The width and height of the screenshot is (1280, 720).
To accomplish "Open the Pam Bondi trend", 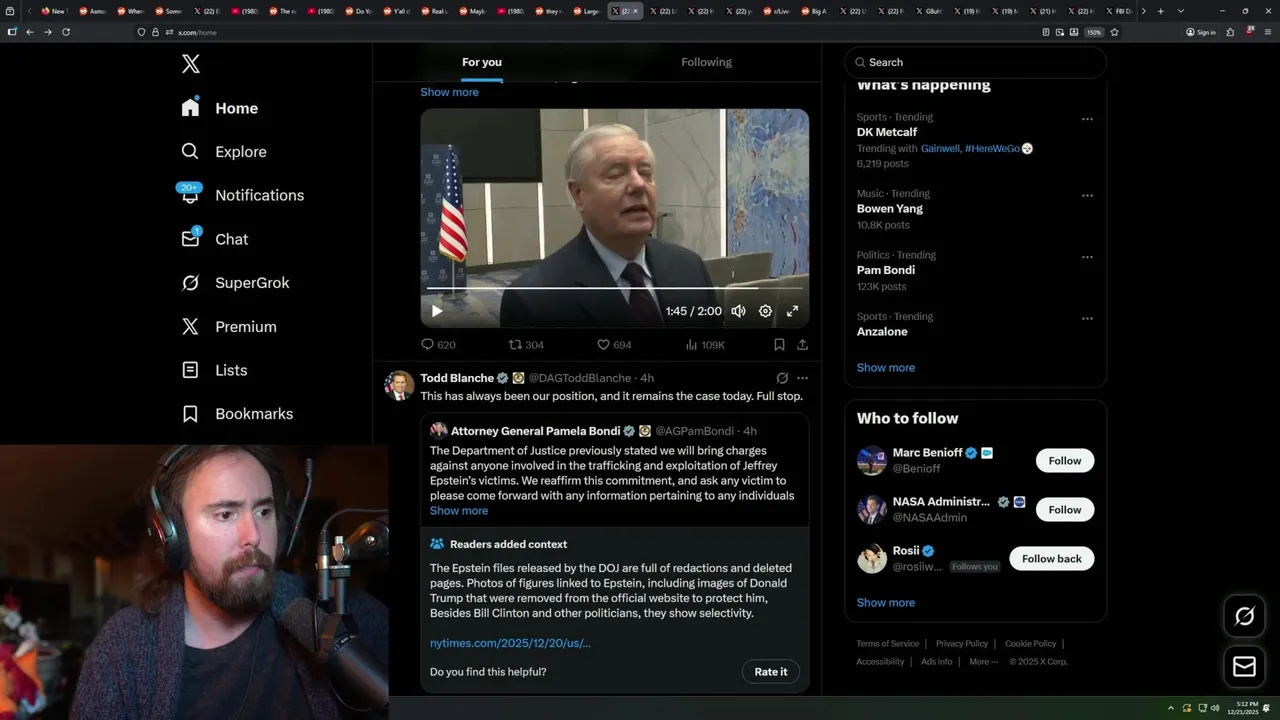I will pyautogui.click(x=886, y=270).
